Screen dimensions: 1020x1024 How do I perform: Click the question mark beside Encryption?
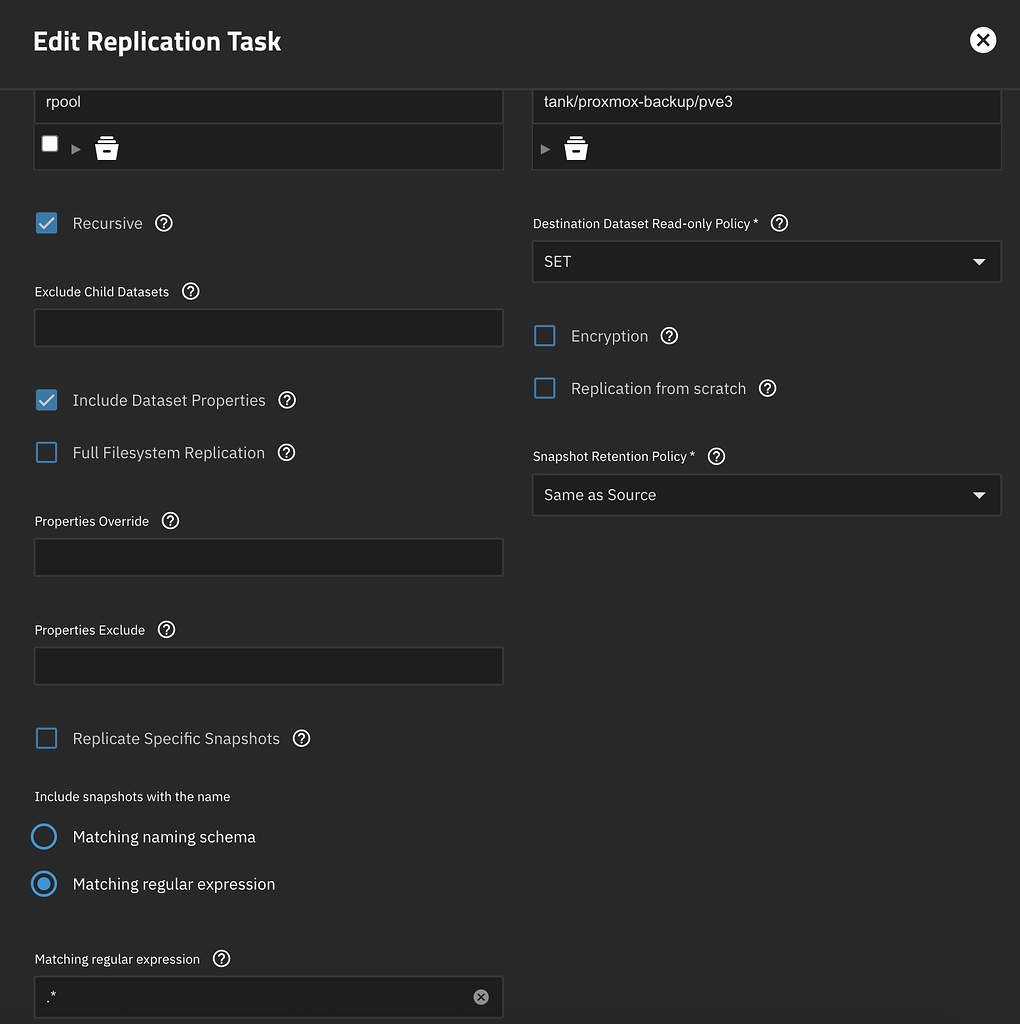click(x=668, y=336)
